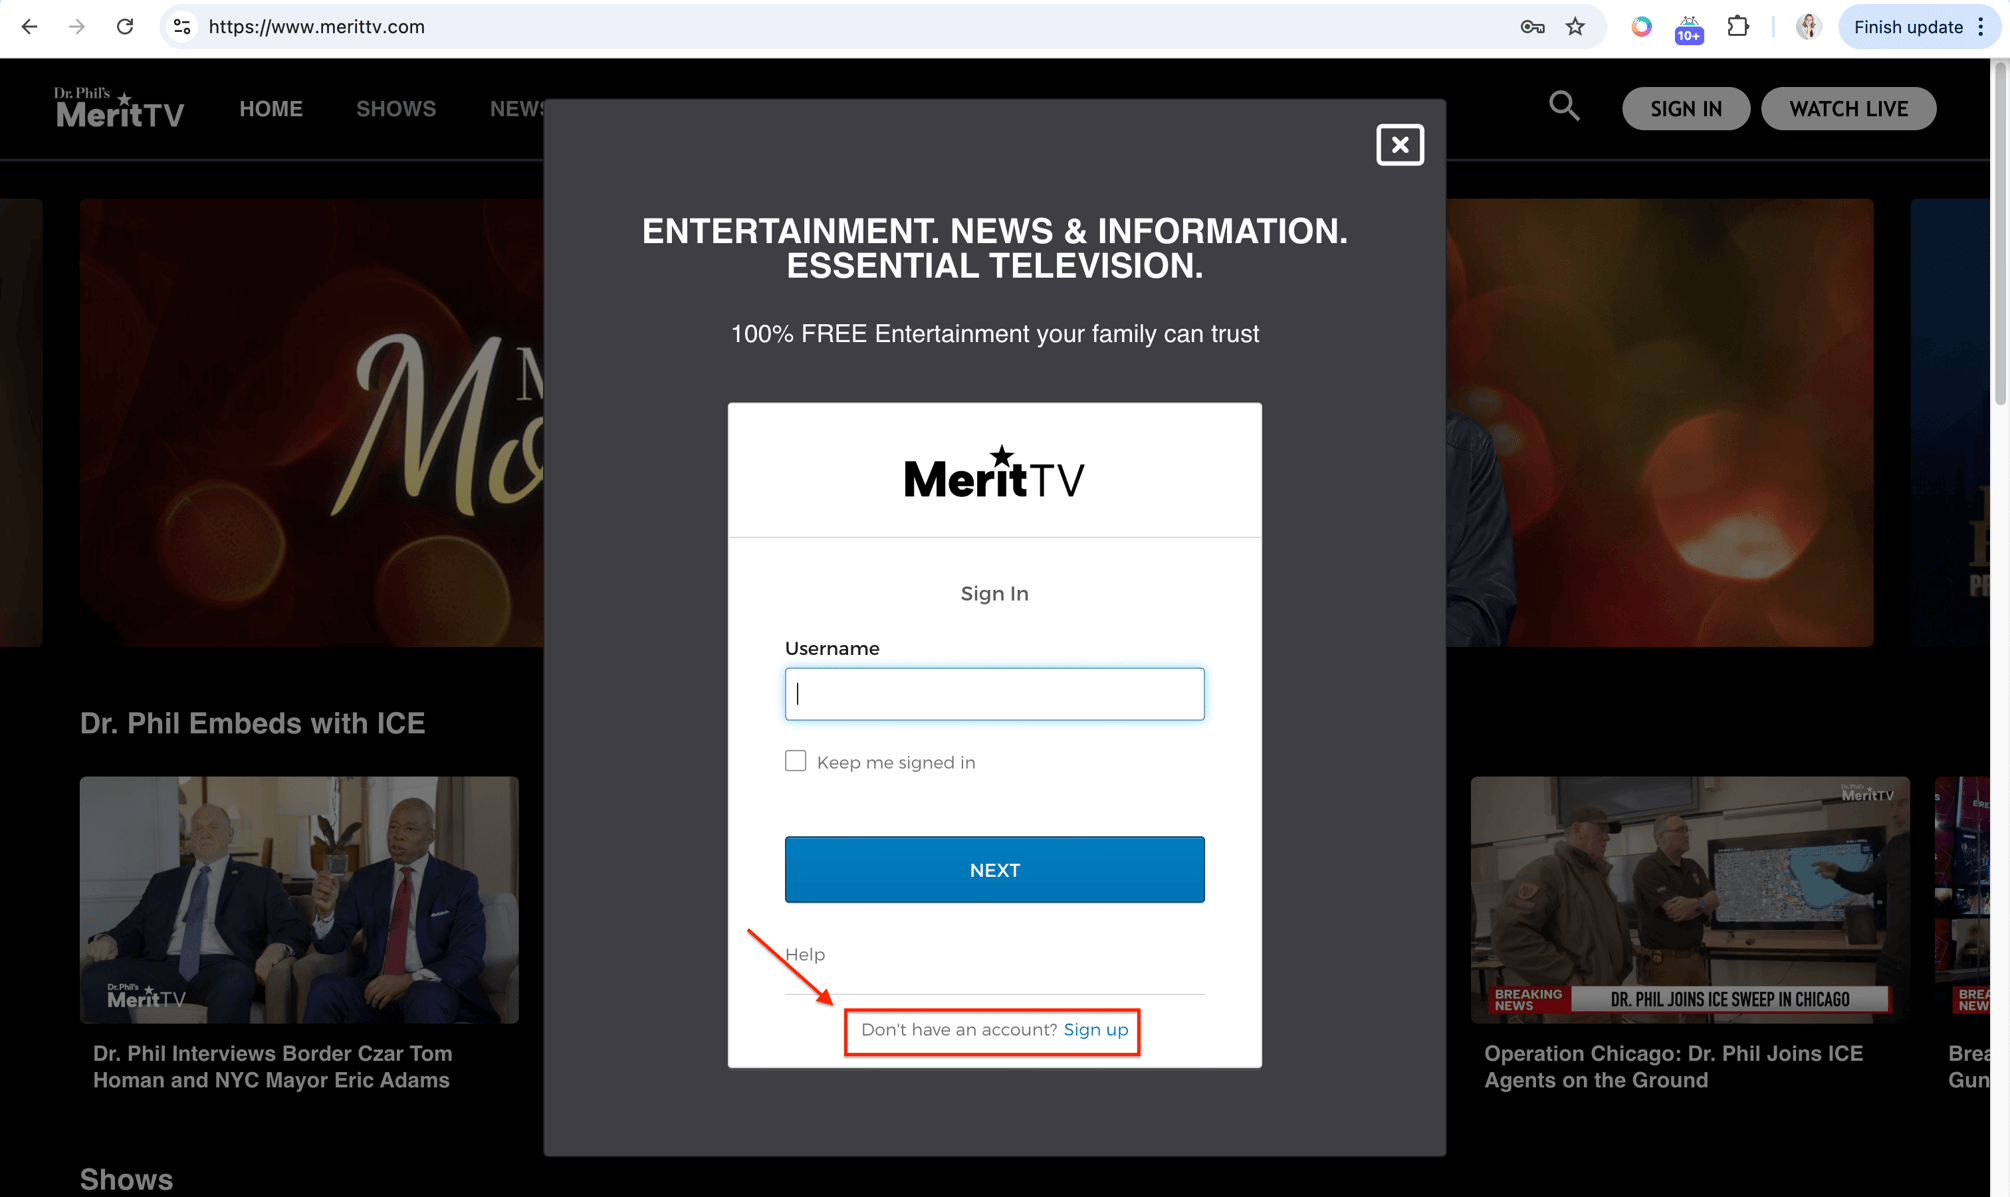Image resolution: width=2010 pixels, height=1197 pixels.
Task: Enable Keep me signed in
Action: (795, 760)
